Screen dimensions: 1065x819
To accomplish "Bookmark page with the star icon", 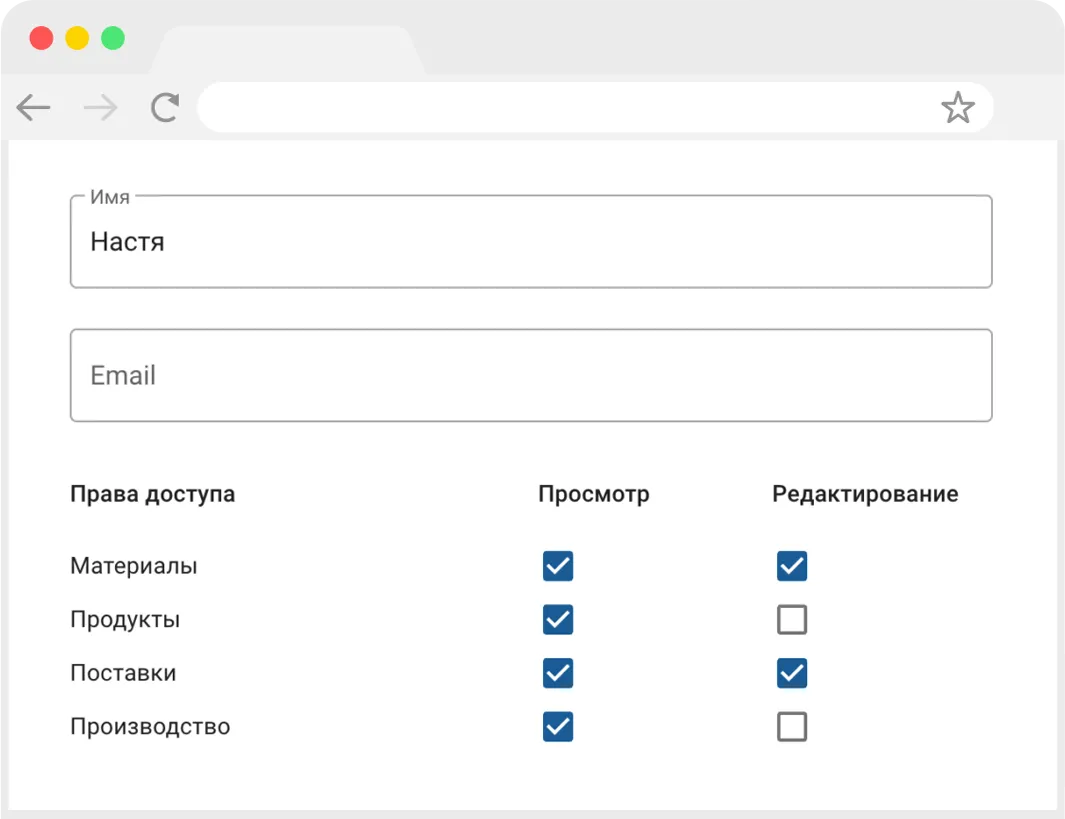I will (958, 107).
